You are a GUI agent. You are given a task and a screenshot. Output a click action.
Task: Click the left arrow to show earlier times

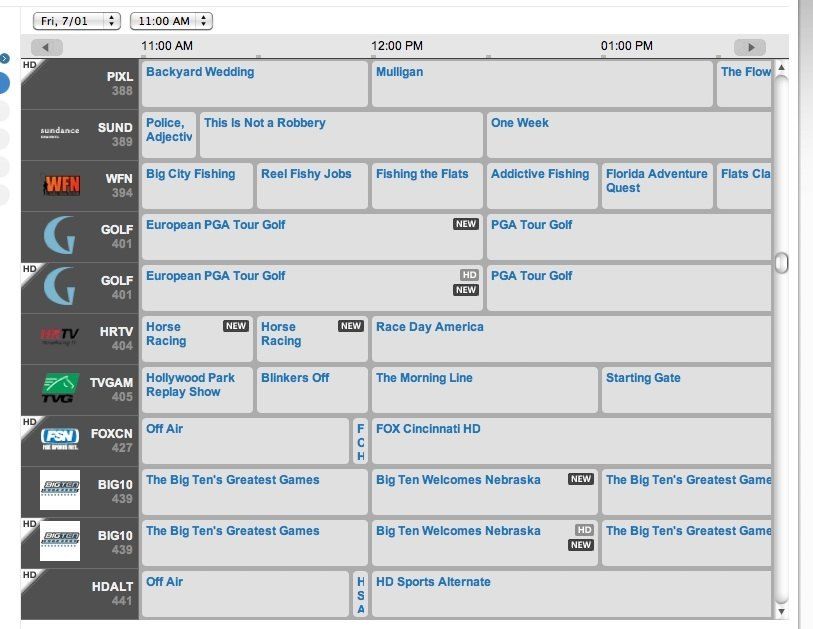coord(47,47)
